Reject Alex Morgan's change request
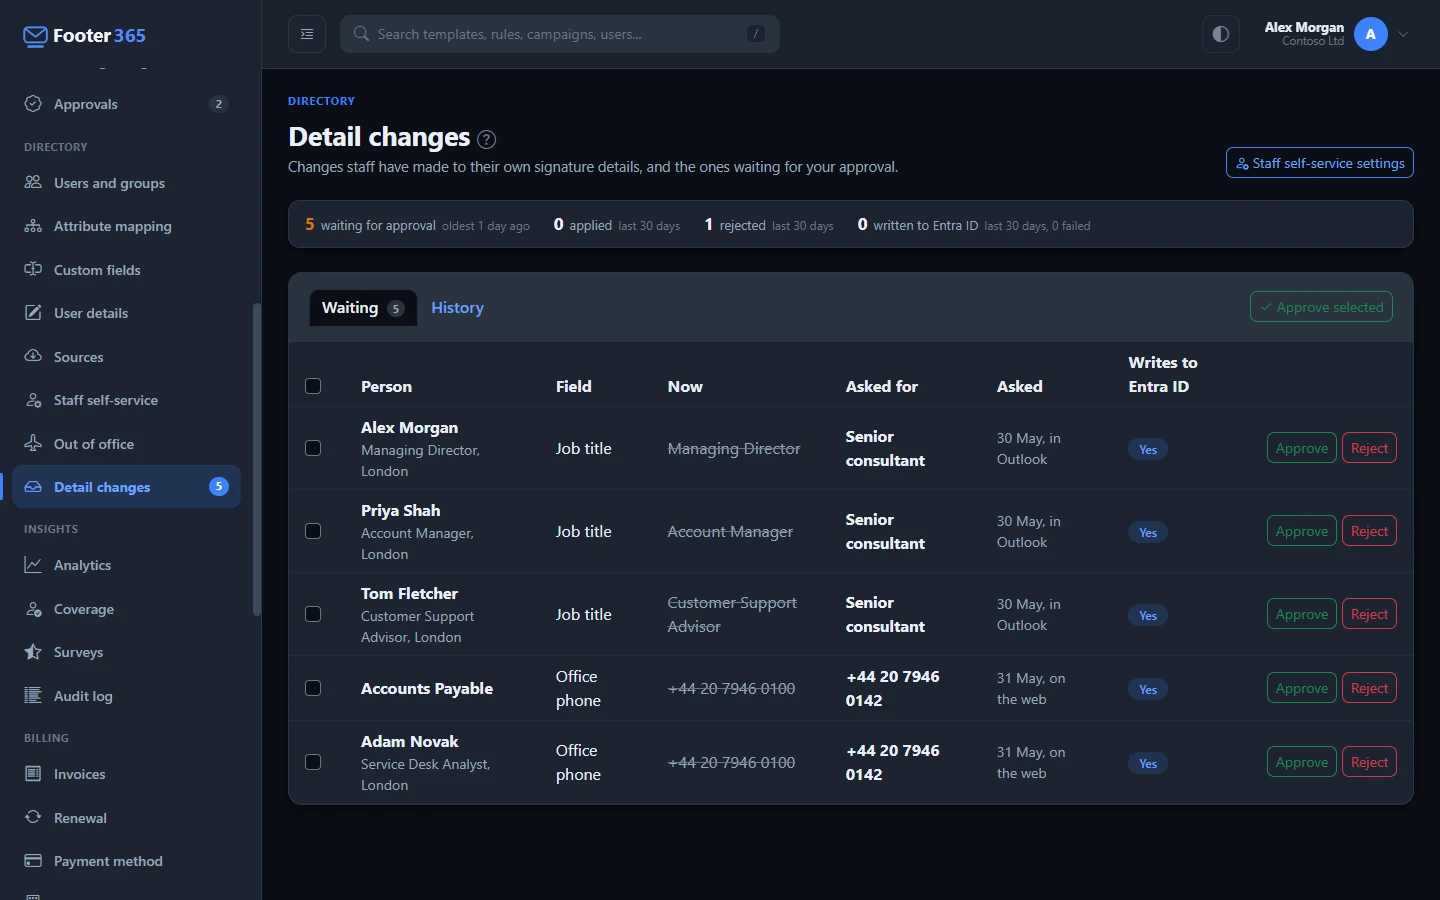This screenshot has width=1440, height=900. 1369,448
